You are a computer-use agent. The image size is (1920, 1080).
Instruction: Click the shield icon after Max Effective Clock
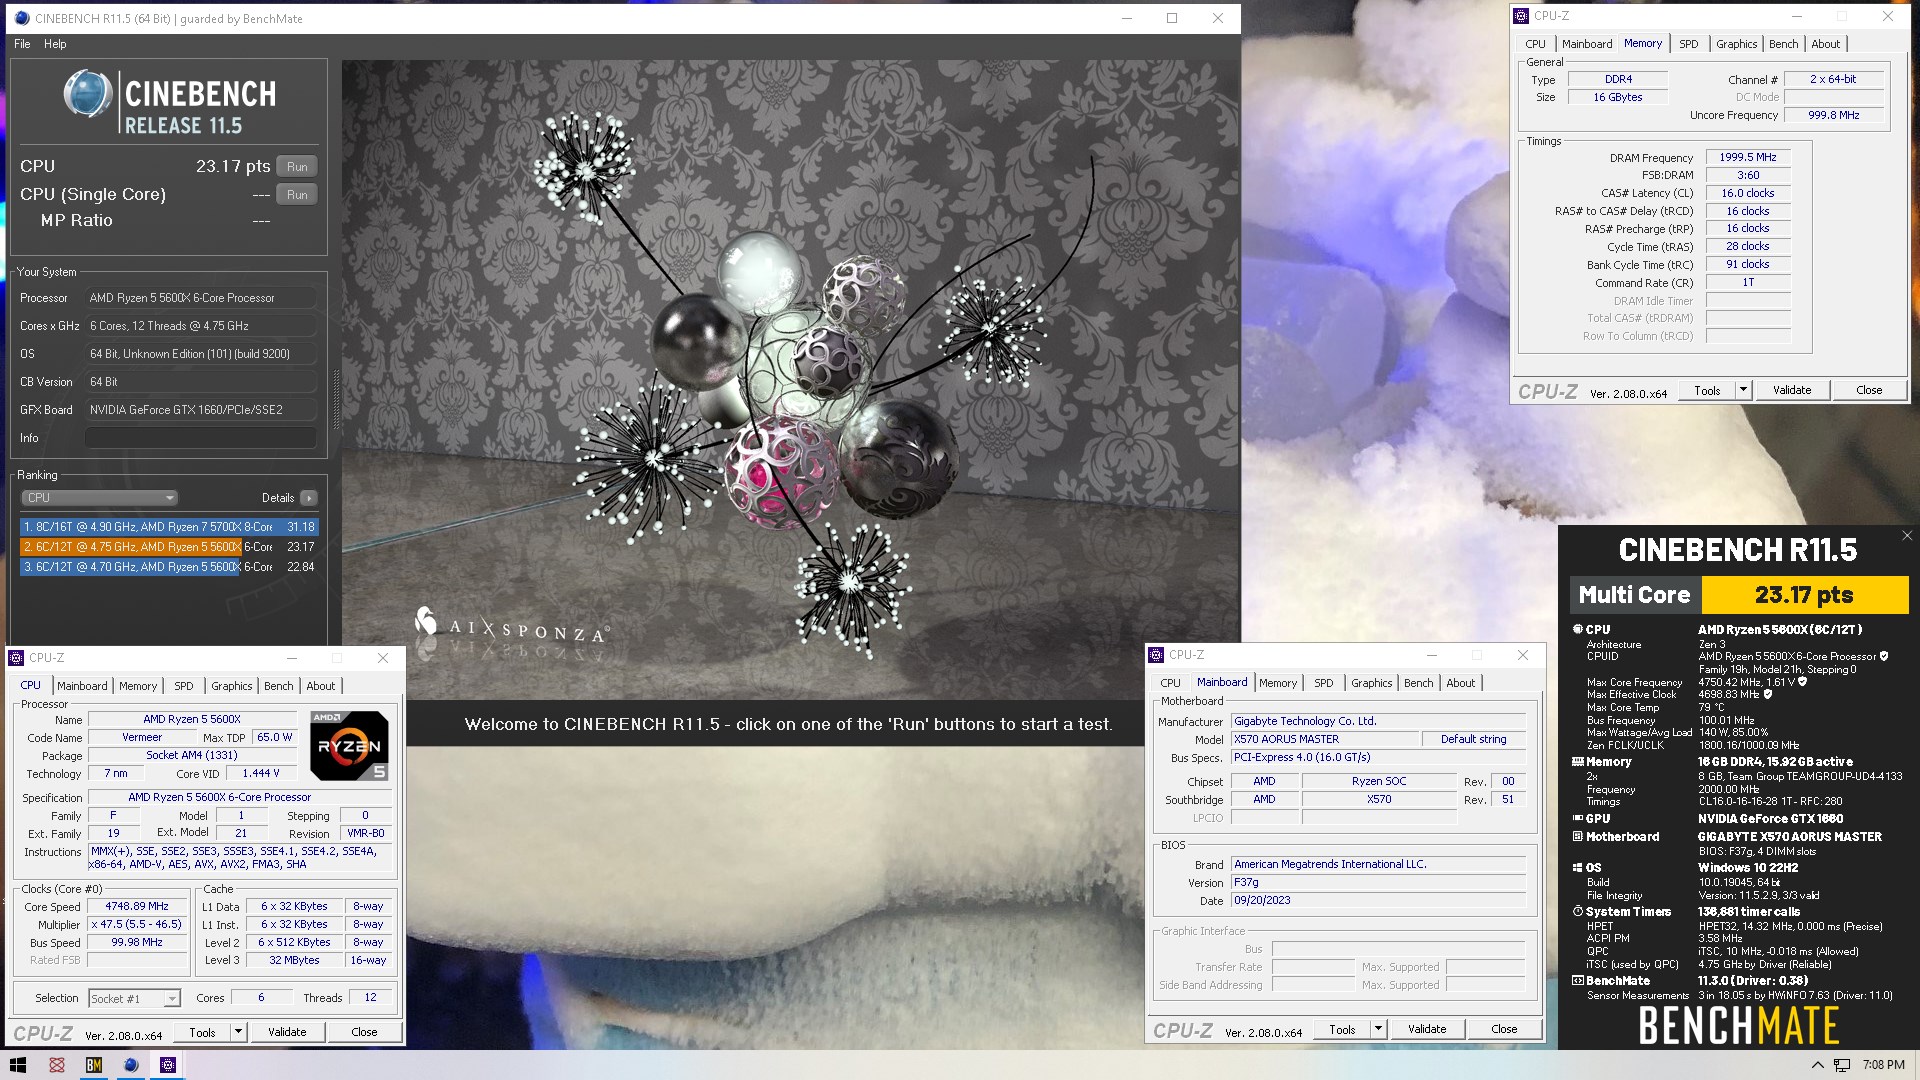pyautogui.click(x=1768, y=694)
